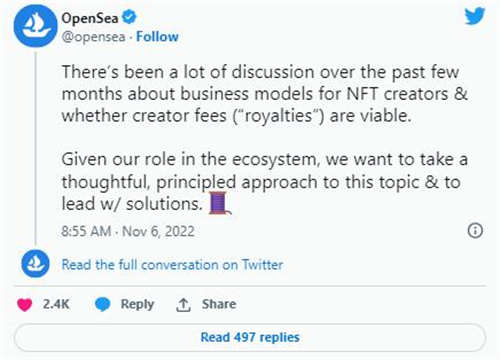This screenshot has width=500, height=360.
Task: Click the Twitter bird logo
Action: [x=475, y=17]
